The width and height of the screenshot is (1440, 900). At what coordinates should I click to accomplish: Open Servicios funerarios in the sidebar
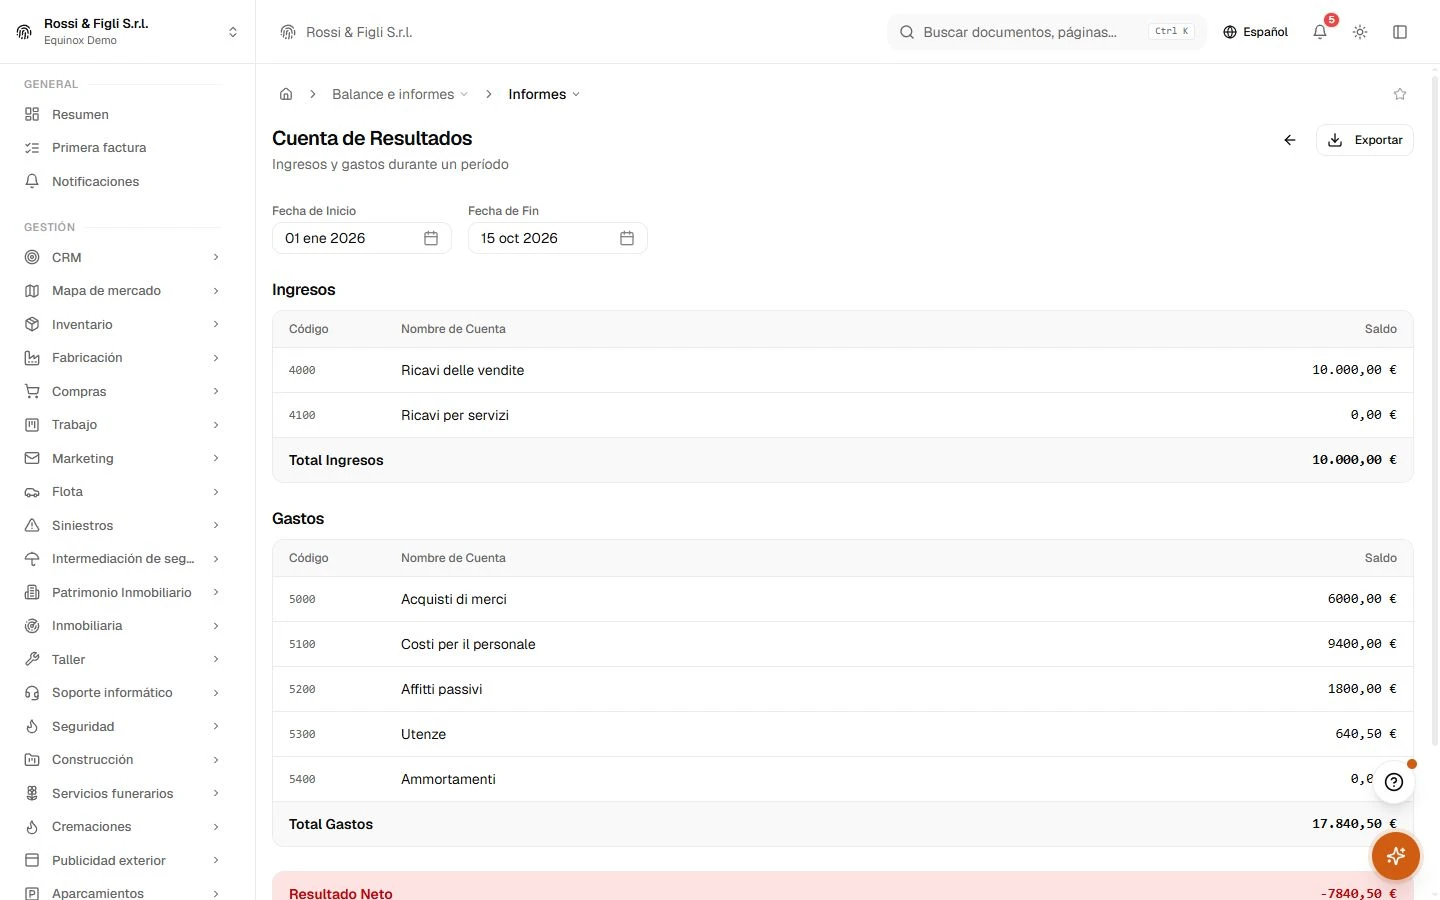click(x=122, y=794)
